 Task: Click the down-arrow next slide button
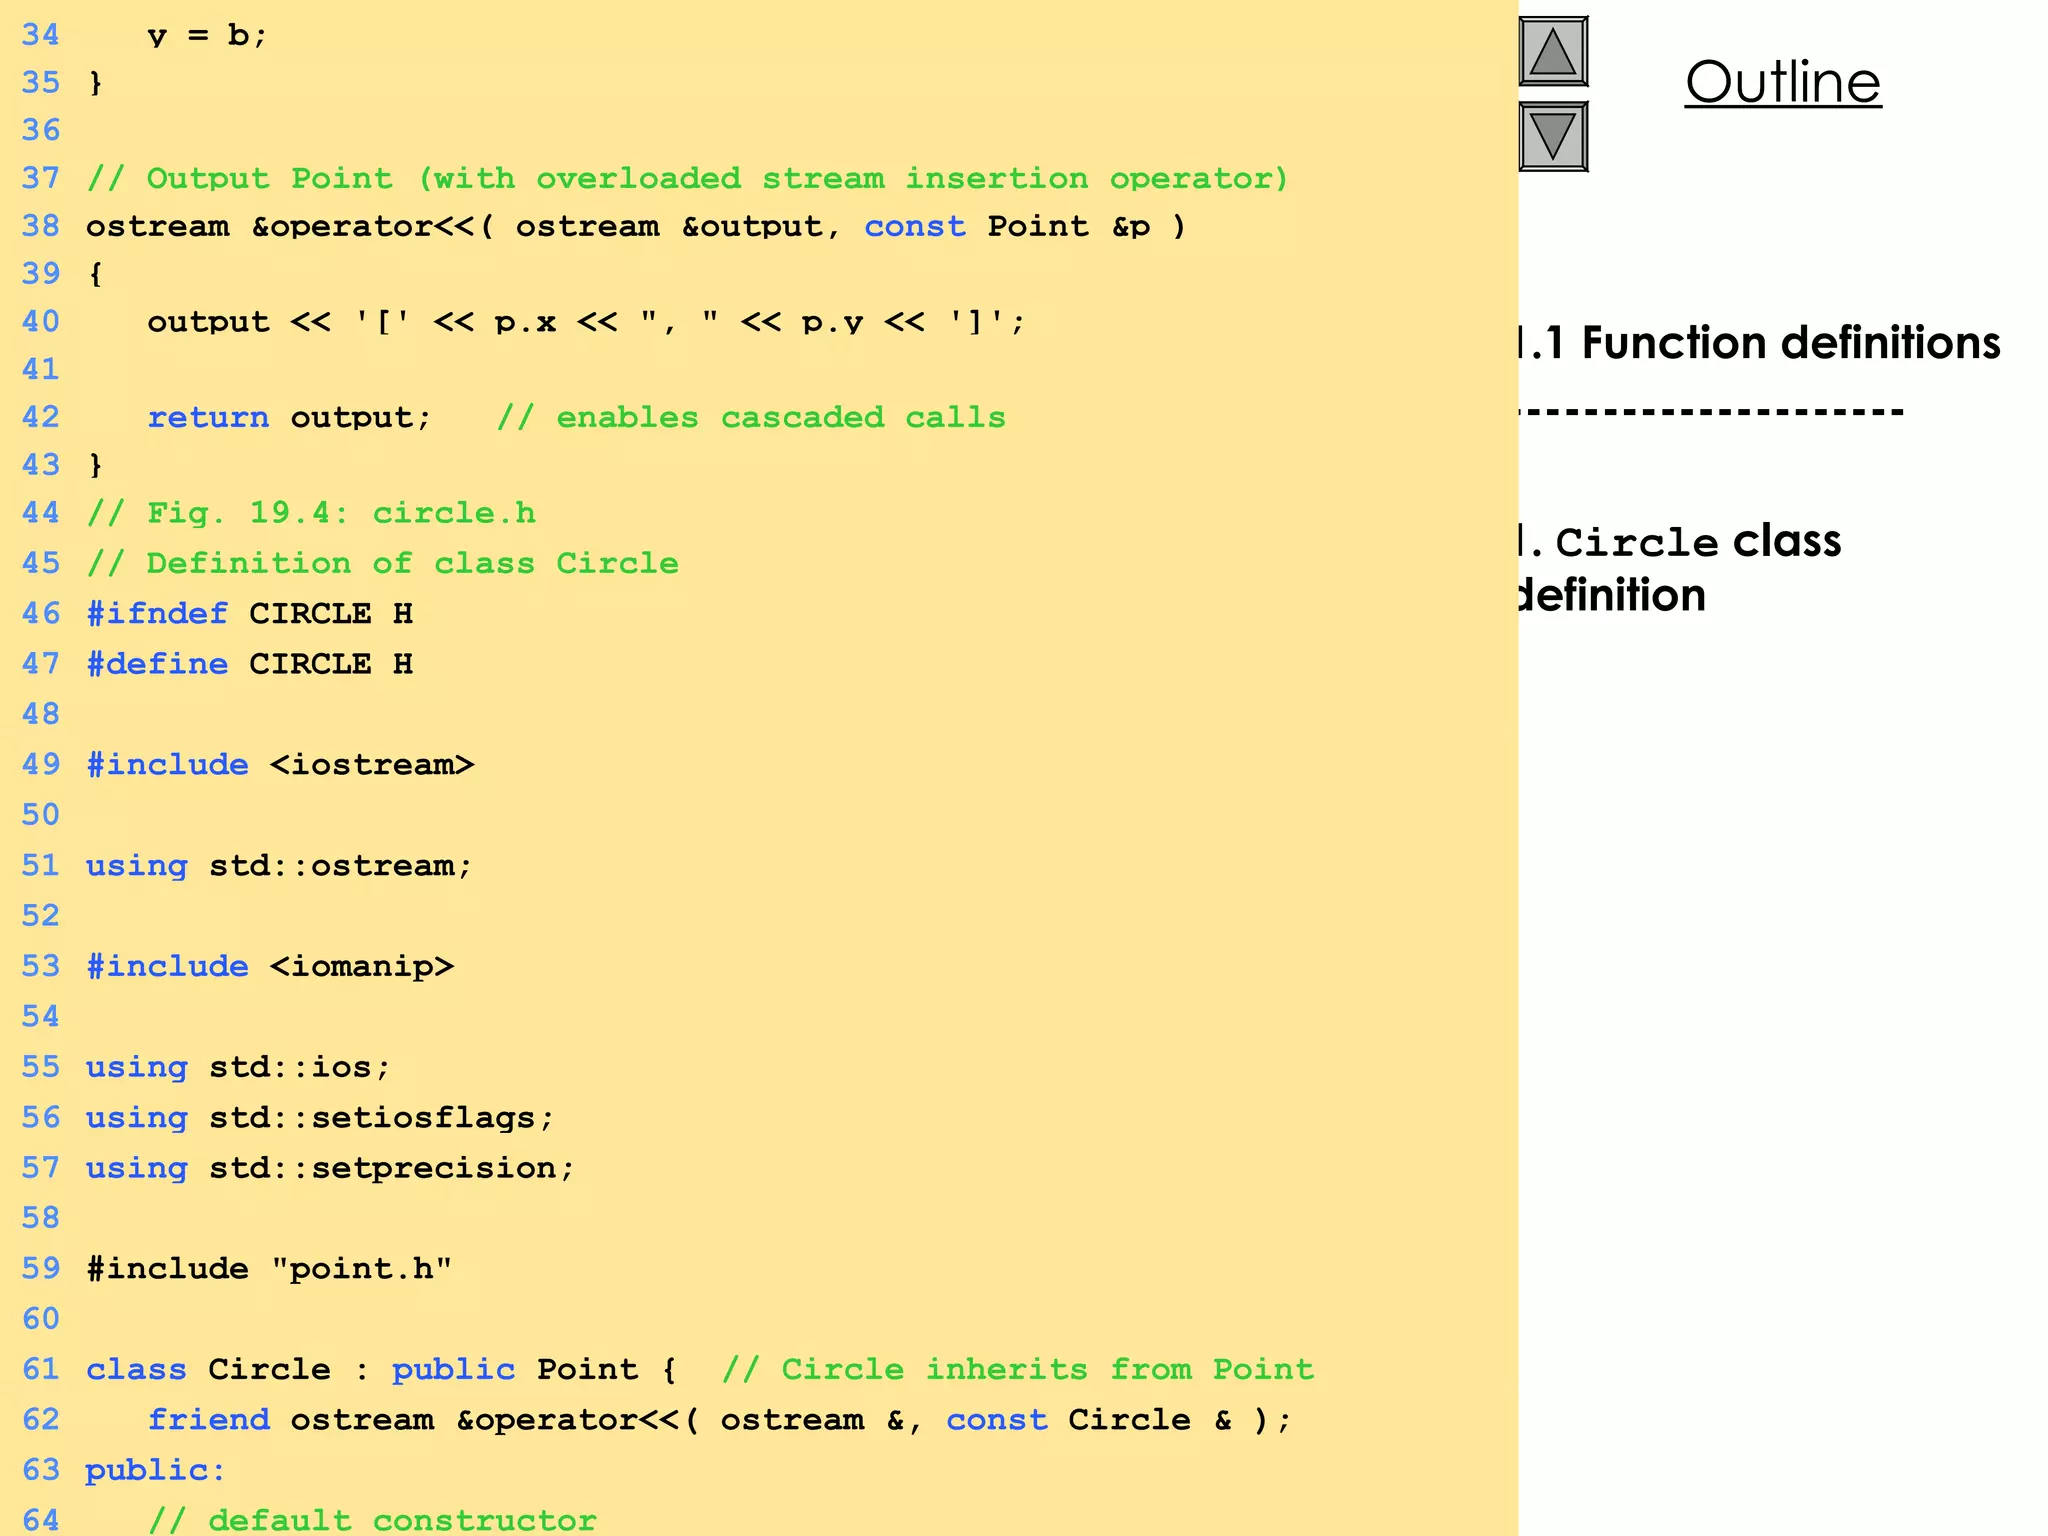tap(1553, 136)
